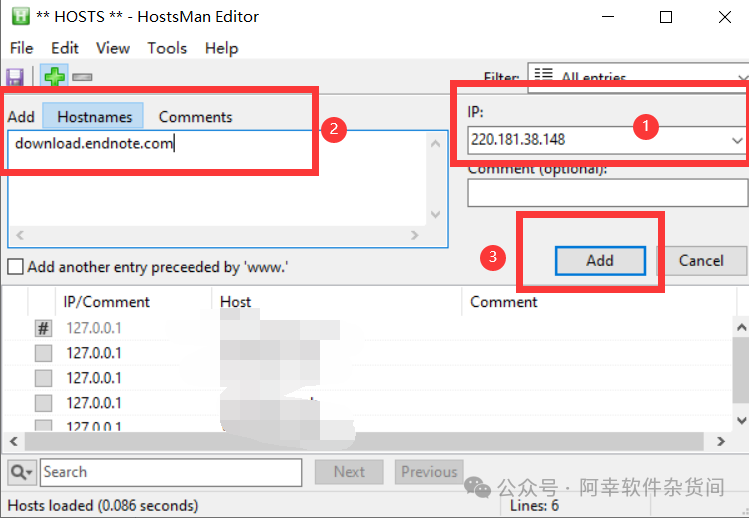Screen dimensions: 749x518
Task: Select the Hostnames tab
Action: pos(94,117)
